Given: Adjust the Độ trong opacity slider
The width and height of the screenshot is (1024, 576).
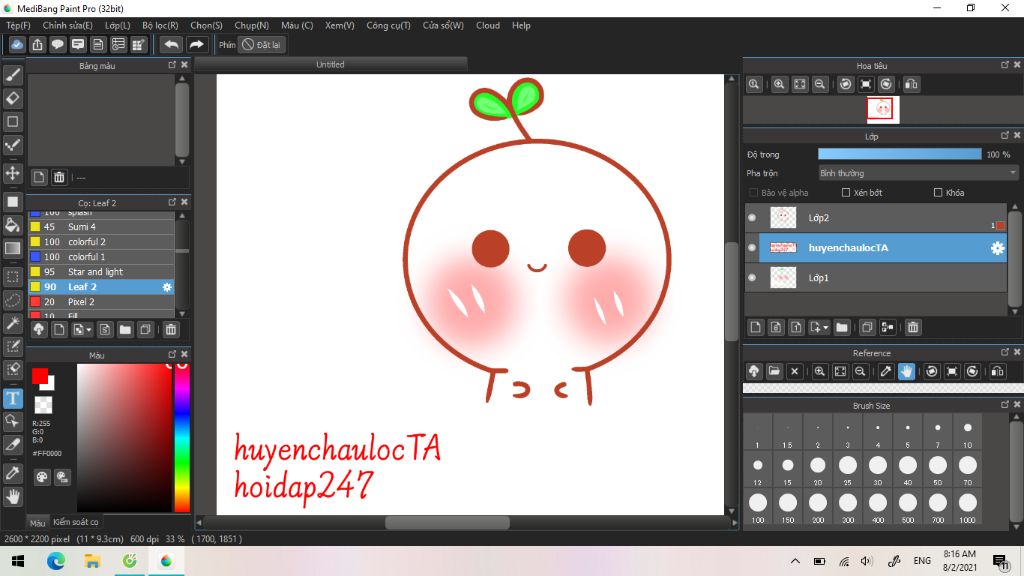Looking at the screenshot, I should coord(899,154).
